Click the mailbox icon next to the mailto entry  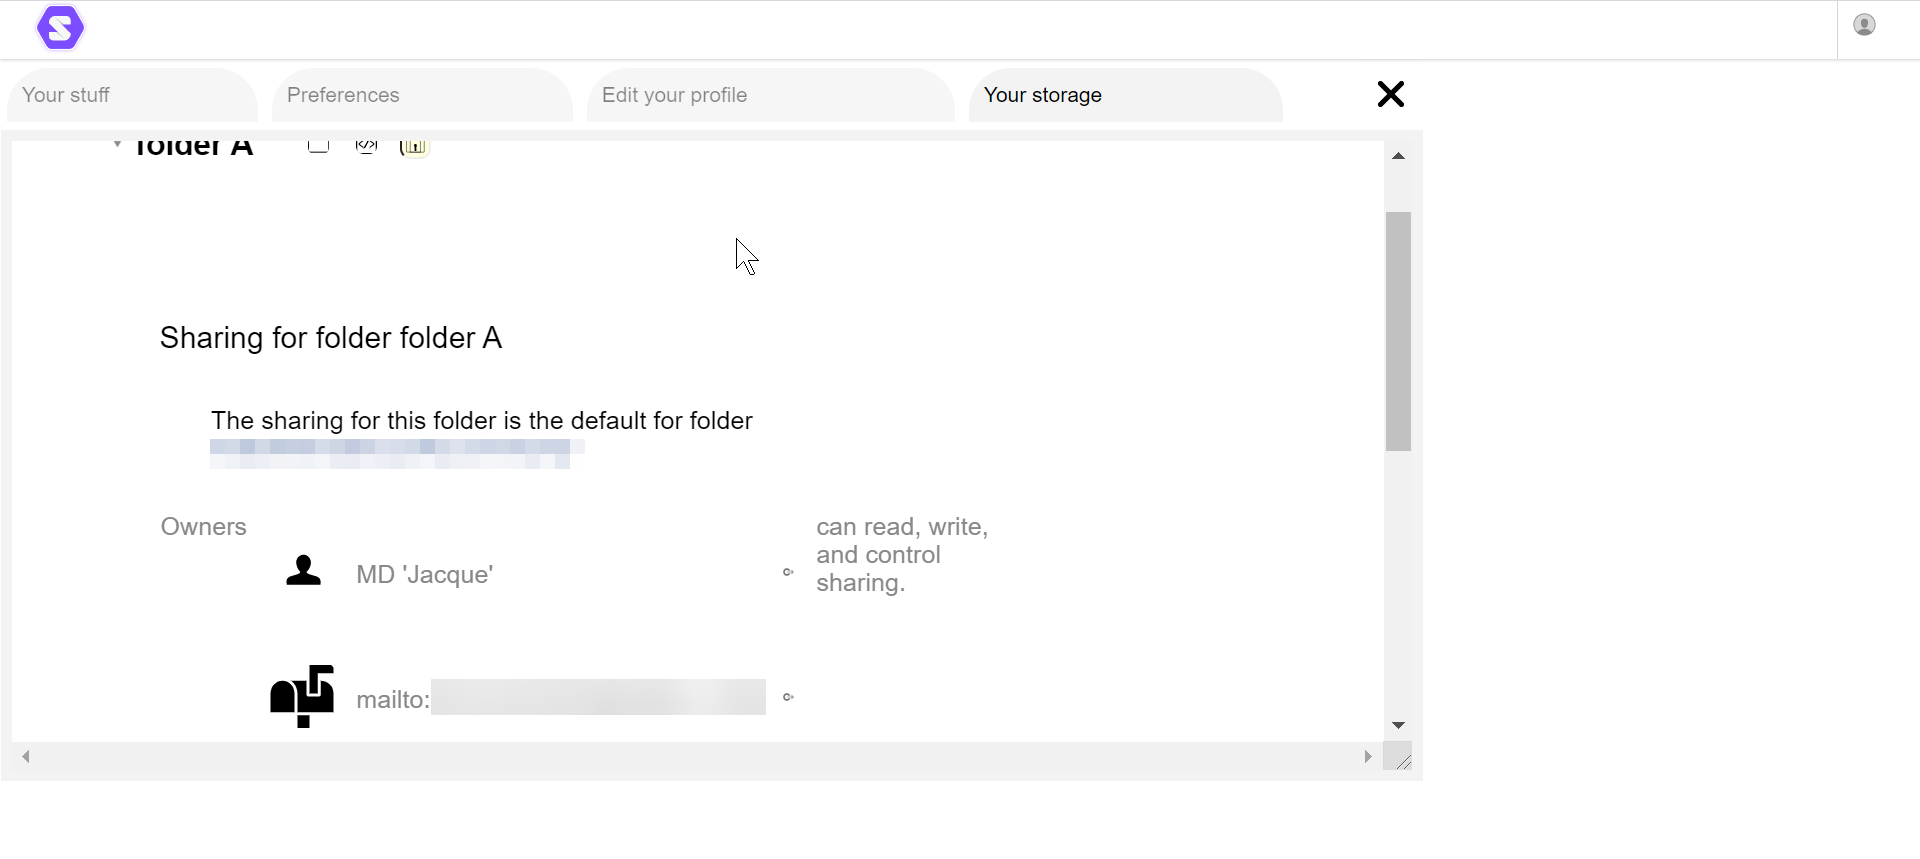pyautogui.click(x=301, y=696)
